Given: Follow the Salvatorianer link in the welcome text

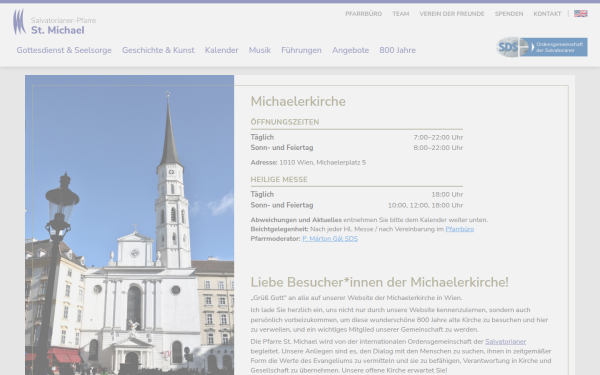Looking at the screenshot, I should [x=505, y=342].
